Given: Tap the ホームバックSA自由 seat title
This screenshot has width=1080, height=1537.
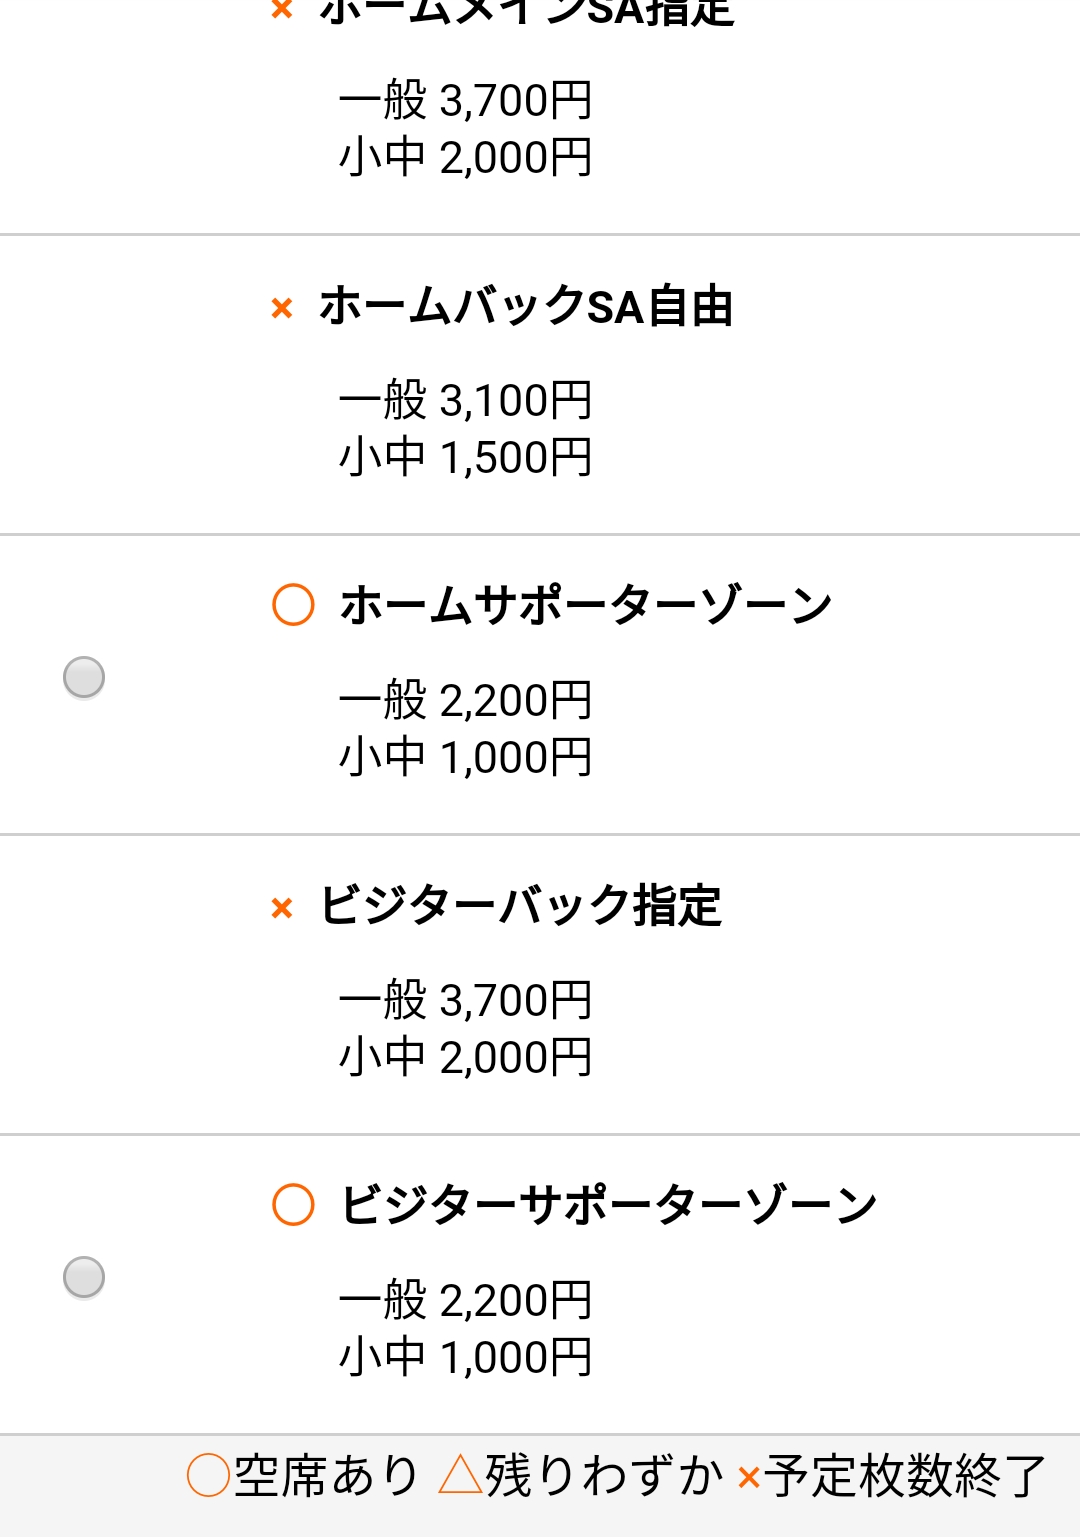Looking at the screenshot, I should (526, 307).
